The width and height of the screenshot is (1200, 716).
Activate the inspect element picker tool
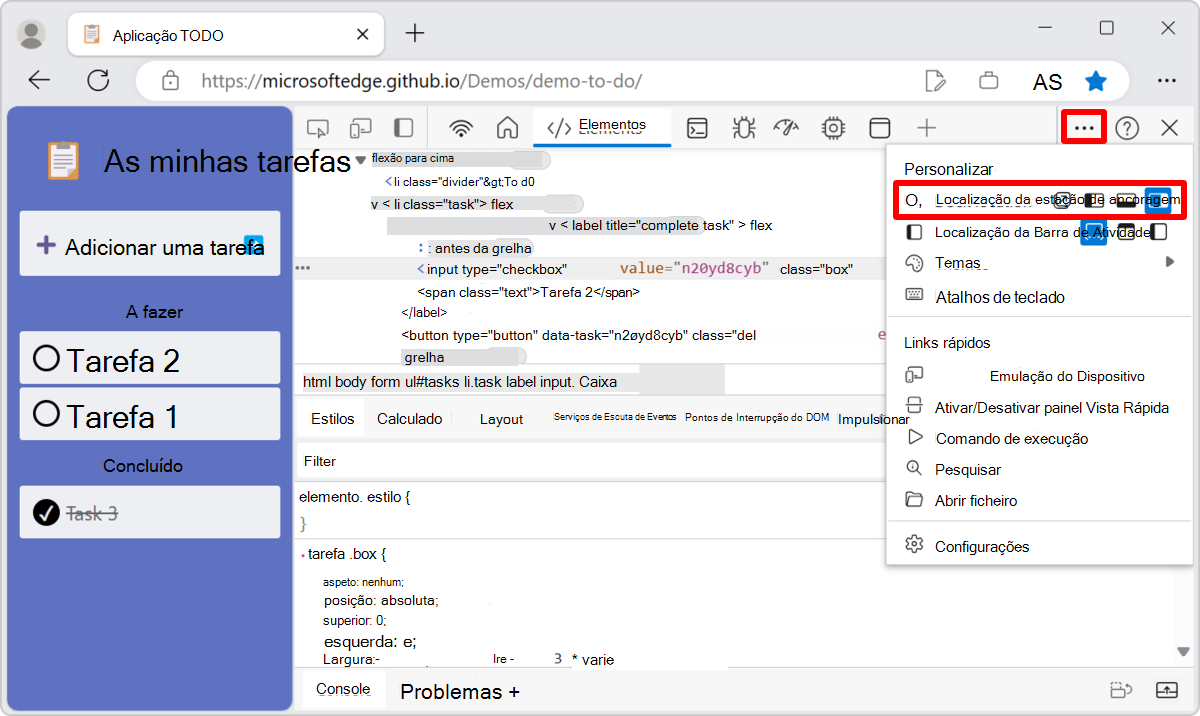tap(318, 128)
